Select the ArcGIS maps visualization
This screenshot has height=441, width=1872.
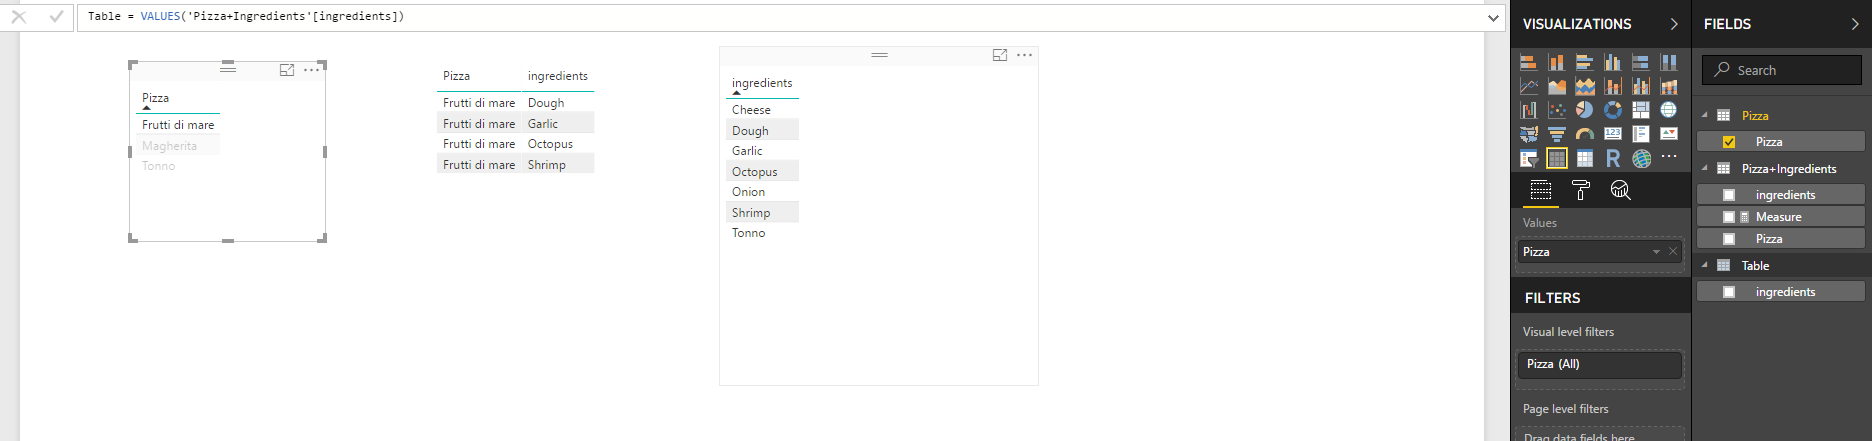coord(1641,158)
